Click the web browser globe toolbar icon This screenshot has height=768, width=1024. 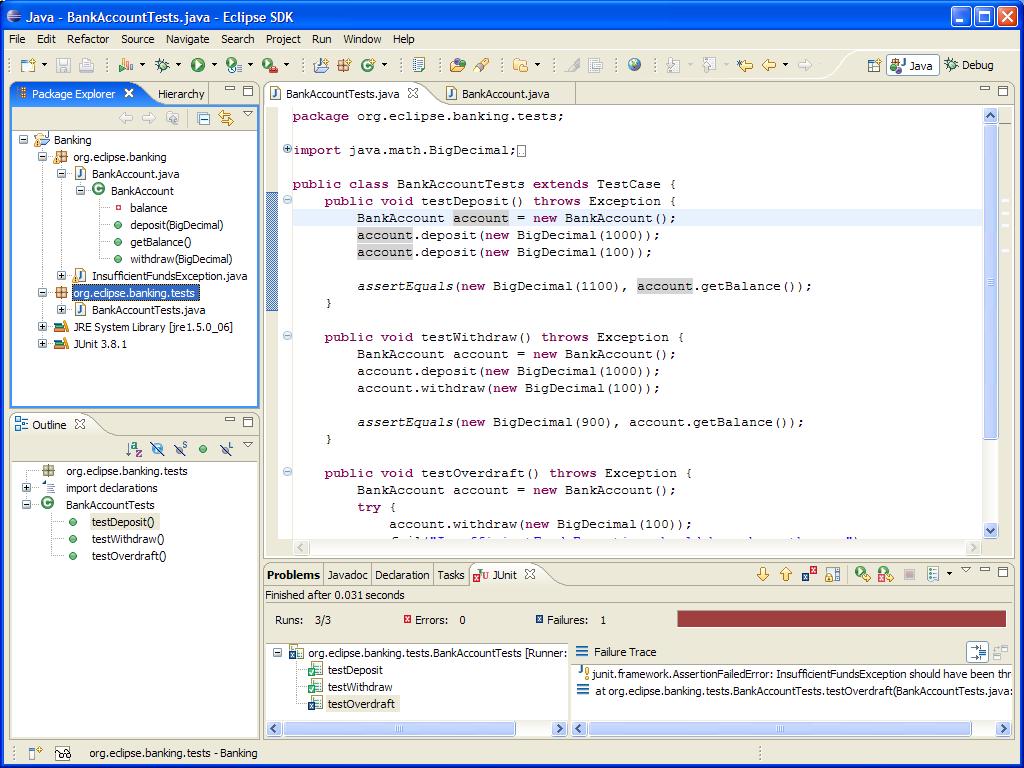coord(634,65)
